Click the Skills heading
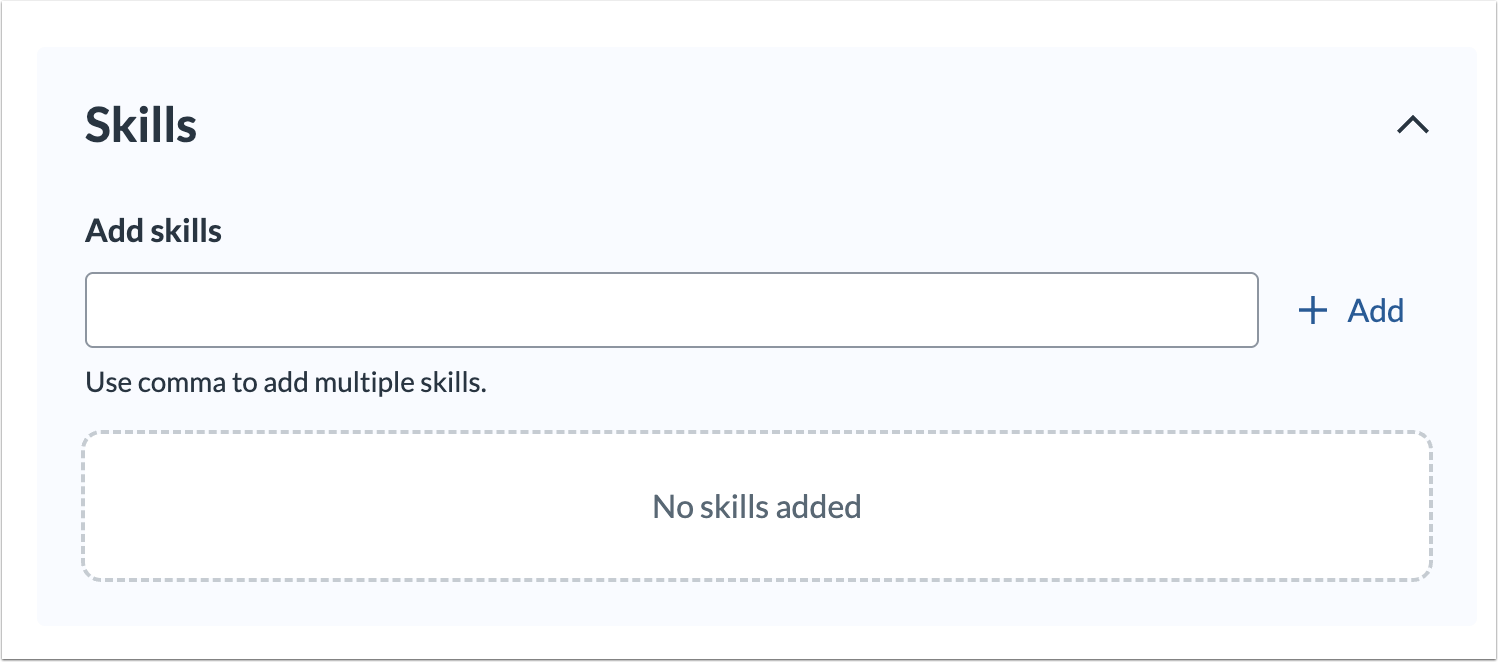Image resolution: width=1498 pixels, height=662 pixels. click(139, 125)
